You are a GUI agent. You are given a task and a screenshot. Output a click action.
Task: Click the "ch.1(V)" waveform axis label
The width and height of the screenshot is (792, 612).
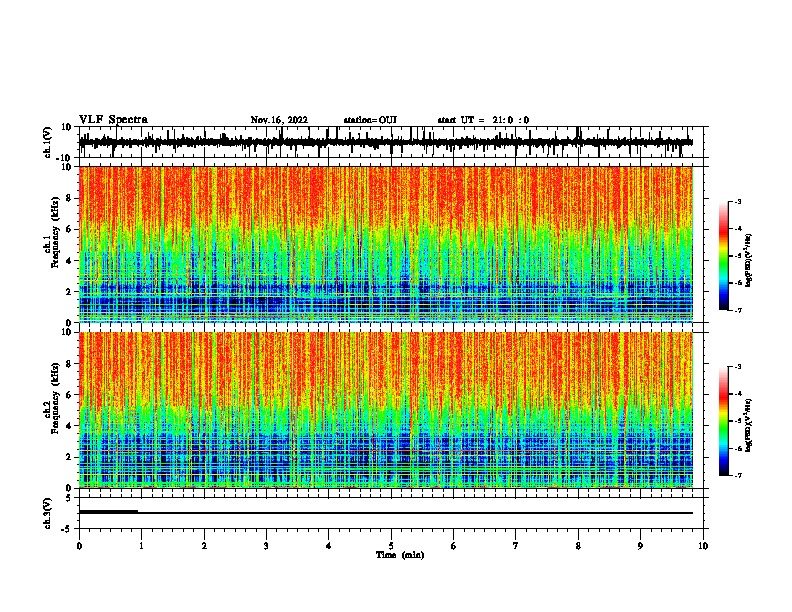coord(48,142)
